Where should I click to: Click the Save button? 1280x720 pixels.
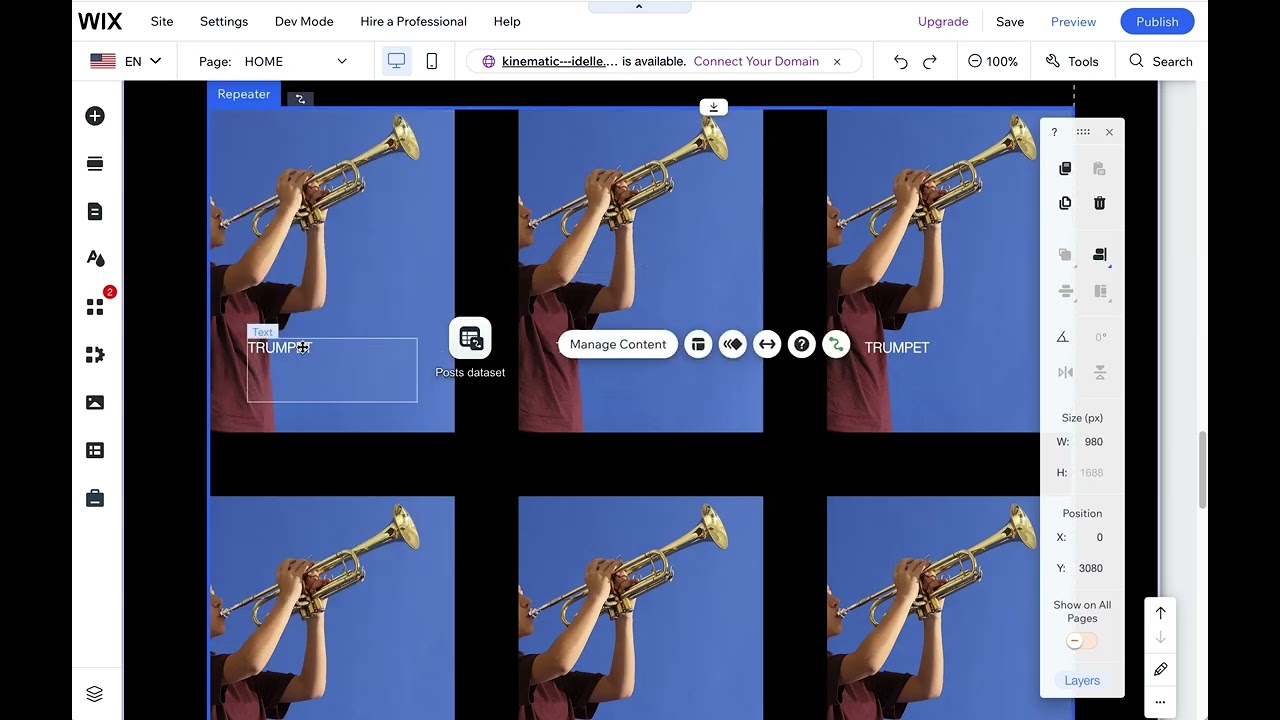(1010, 21)
